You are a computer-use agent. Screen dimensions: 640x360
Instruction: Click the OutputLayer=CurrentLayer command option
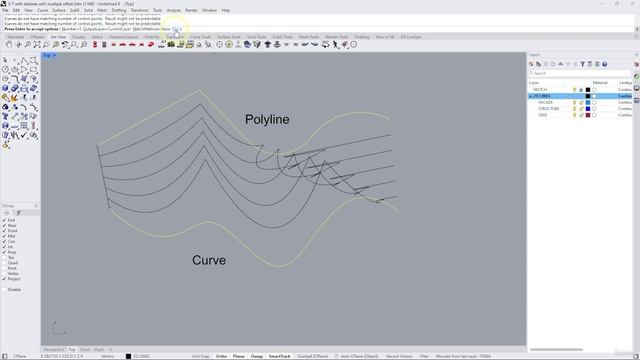coord(107,29)
